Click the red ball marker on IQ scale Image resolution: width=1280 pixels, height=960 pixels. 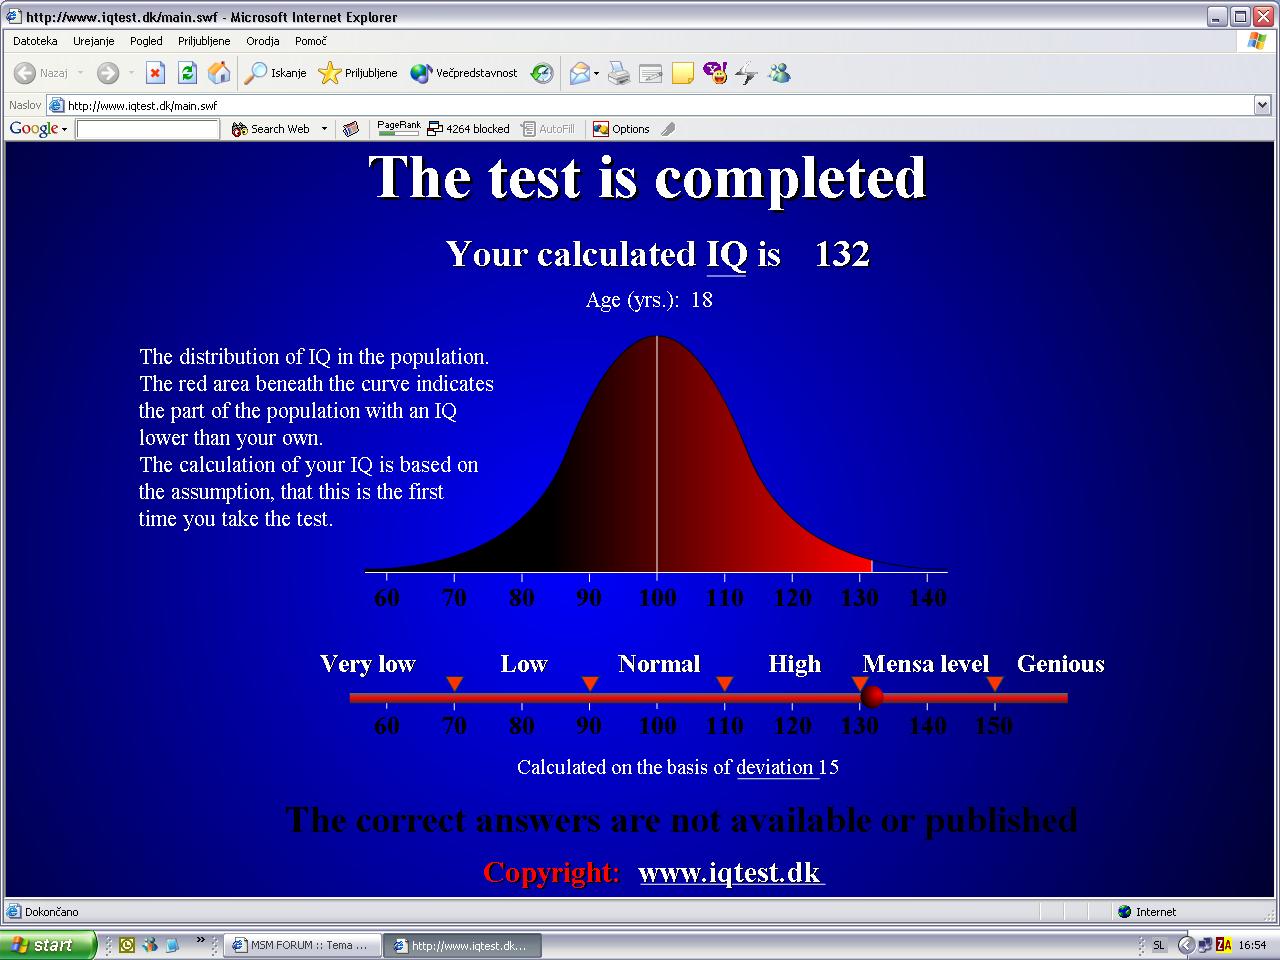click(x=872, y=696)
